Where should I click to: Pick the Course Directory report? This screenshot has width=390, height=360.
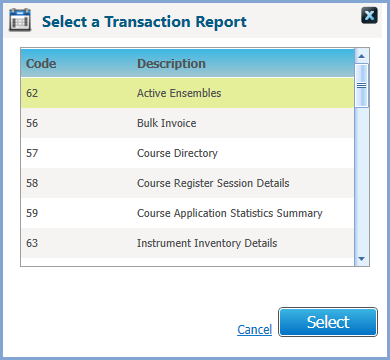pyautogui.click(x=188, y=153)
